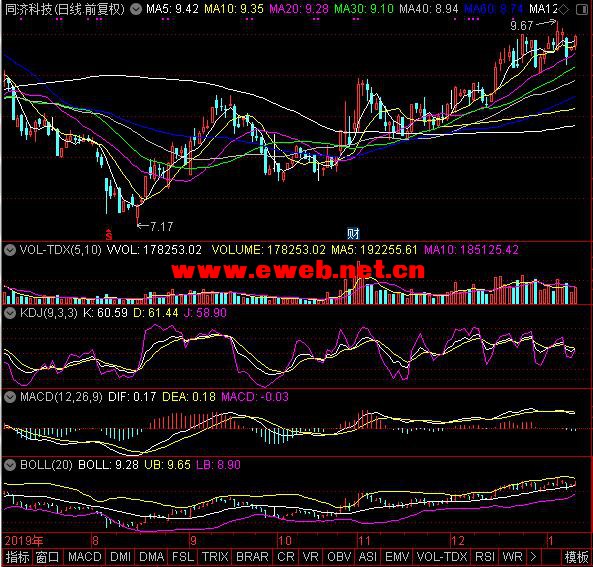The height and width of the screenshot is (567, 593).
Task: Click the month 8 axis marker
Action: (95, 541)
